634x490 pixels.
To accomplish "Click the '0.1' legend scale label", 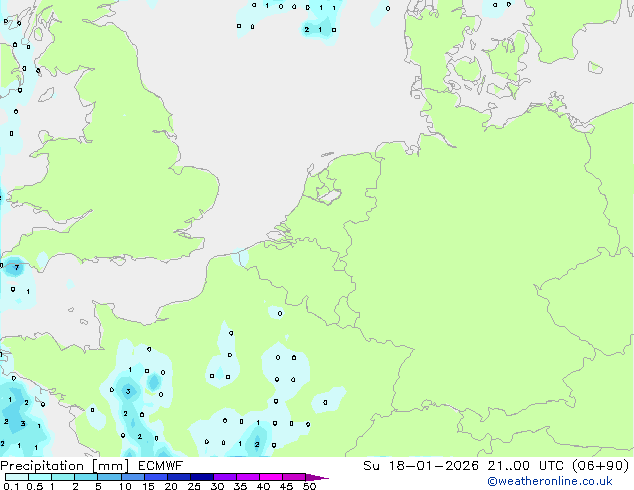I will click(x=11, y=486).
